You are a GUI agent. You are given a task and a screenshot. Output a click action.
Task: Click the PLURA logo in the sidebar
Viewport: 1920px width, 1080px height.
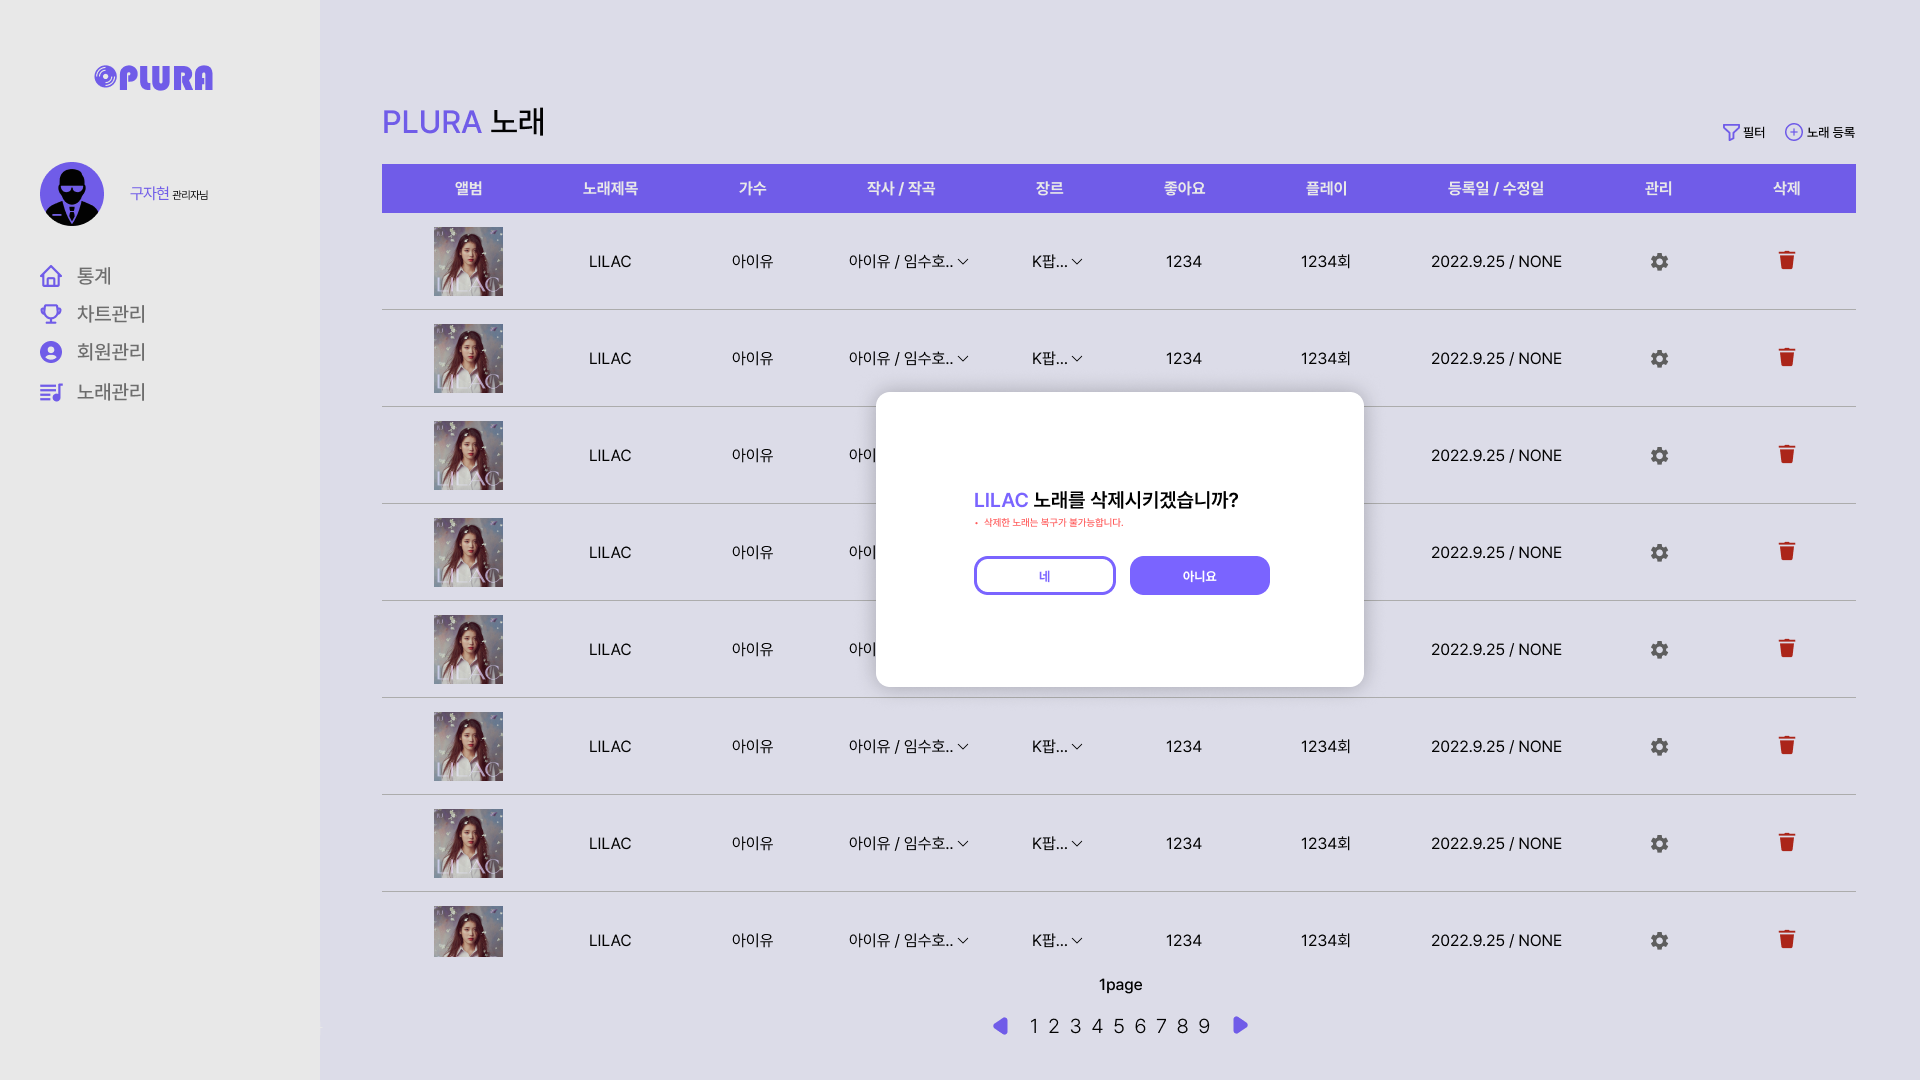(x=154, y=78)
